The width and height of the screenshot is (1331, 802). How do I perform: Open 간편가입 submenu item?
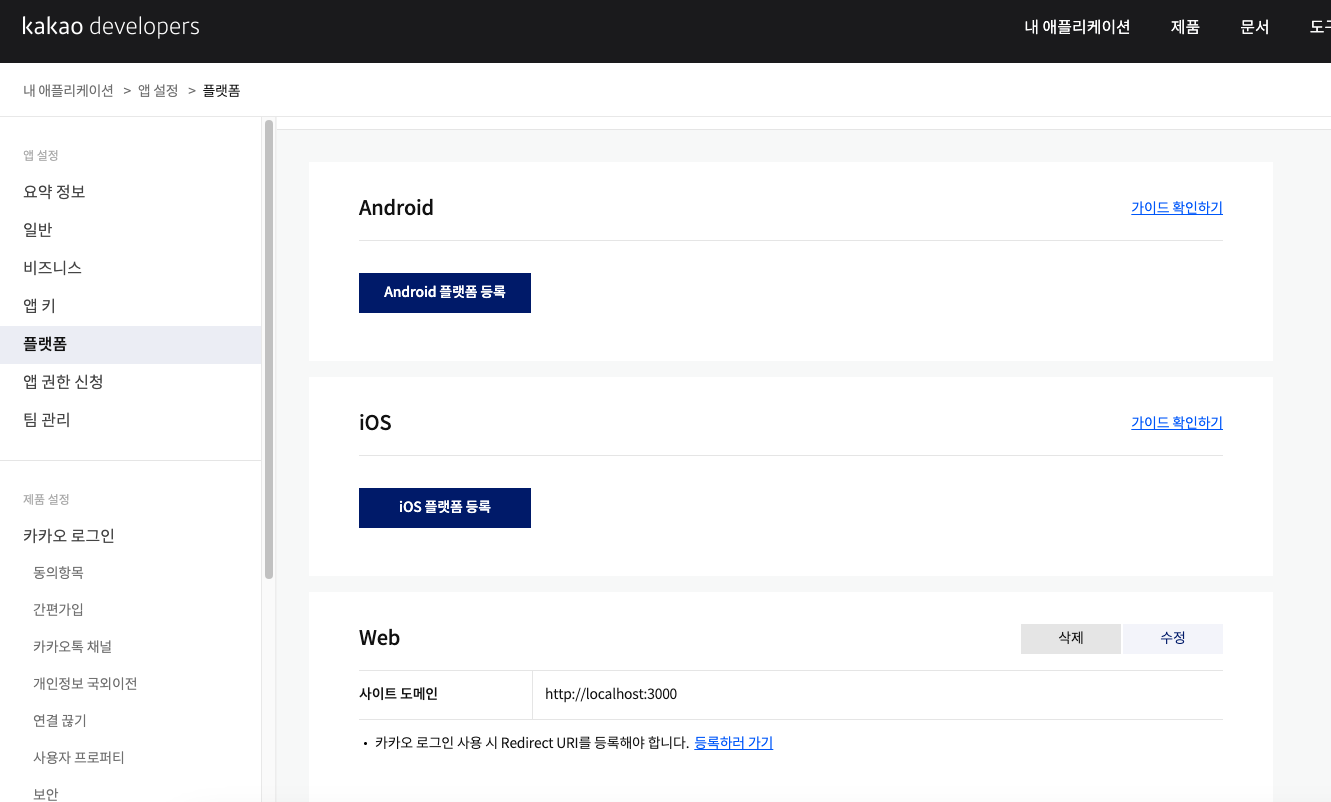[x=58, y=610]
